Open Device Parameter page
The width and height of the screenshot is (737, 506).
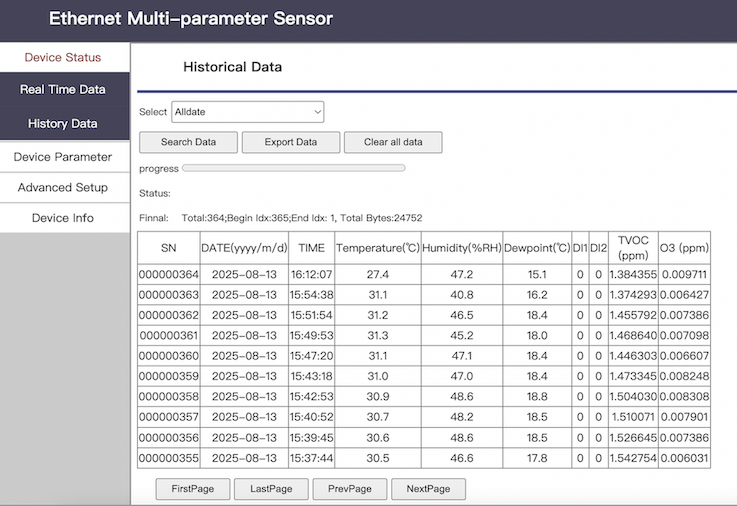(x=63, y=157)
